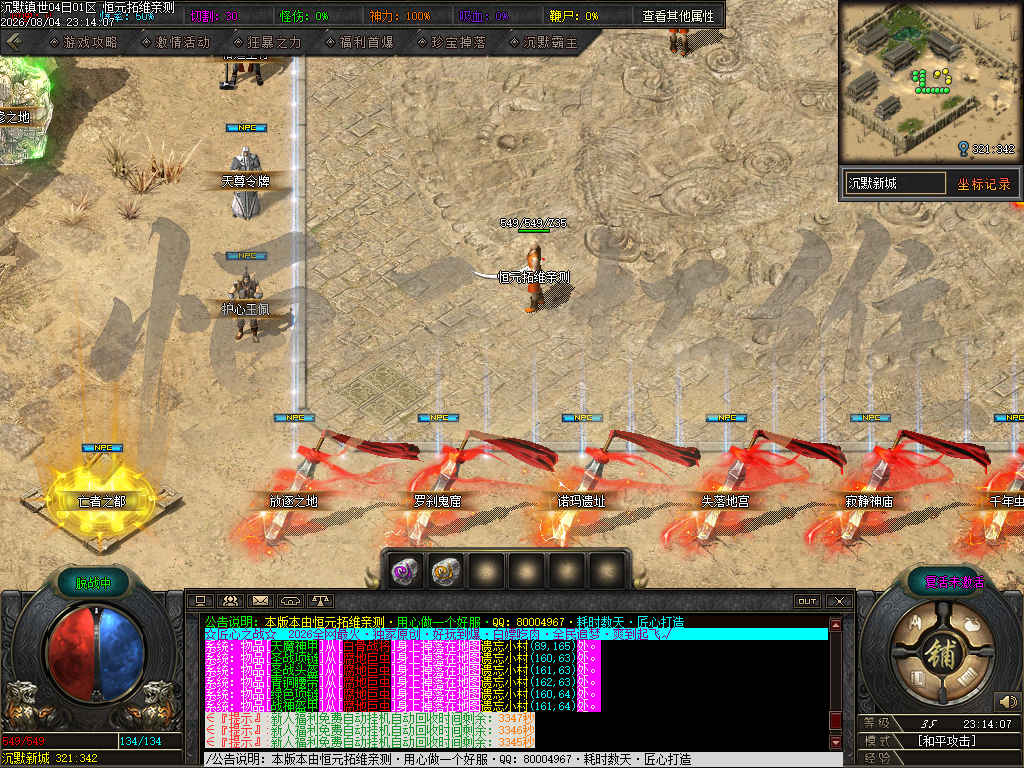1024x768 pixels.
Task: Click the 切割: 30 stat label
Action: 214,16
